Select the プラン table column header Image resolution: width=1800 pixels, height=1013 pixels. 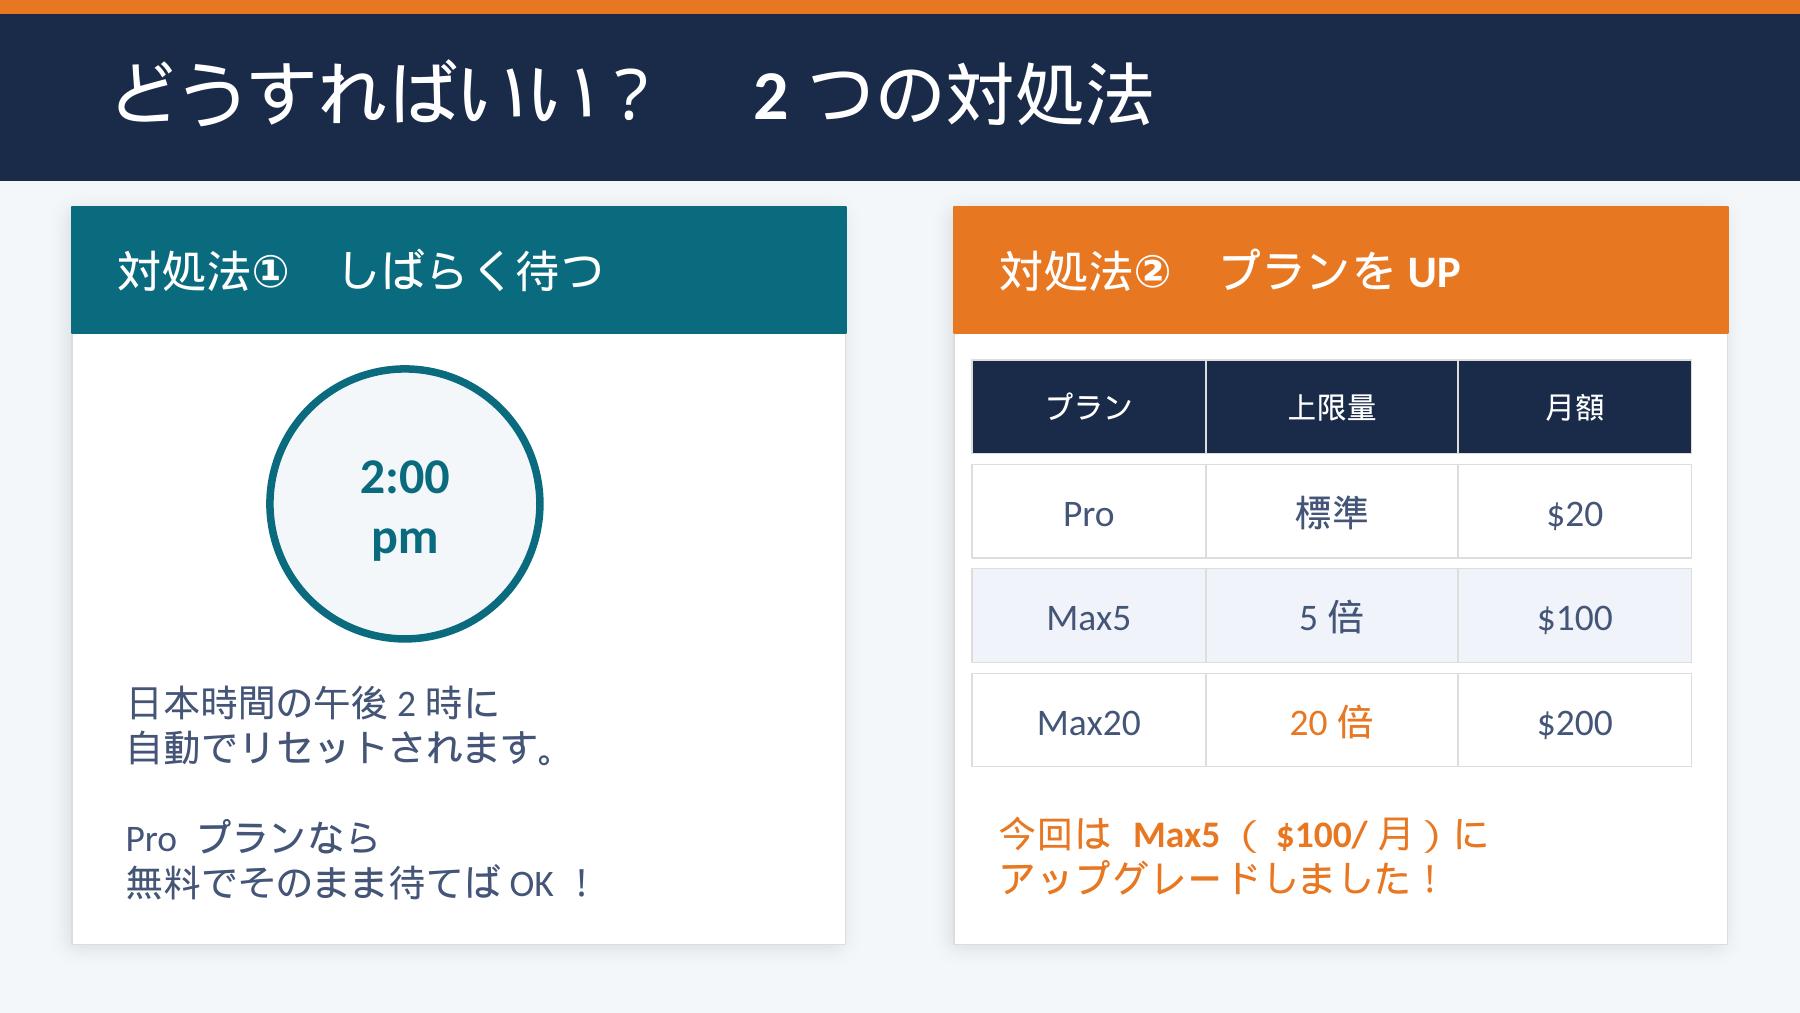[x=1088, y=407]
